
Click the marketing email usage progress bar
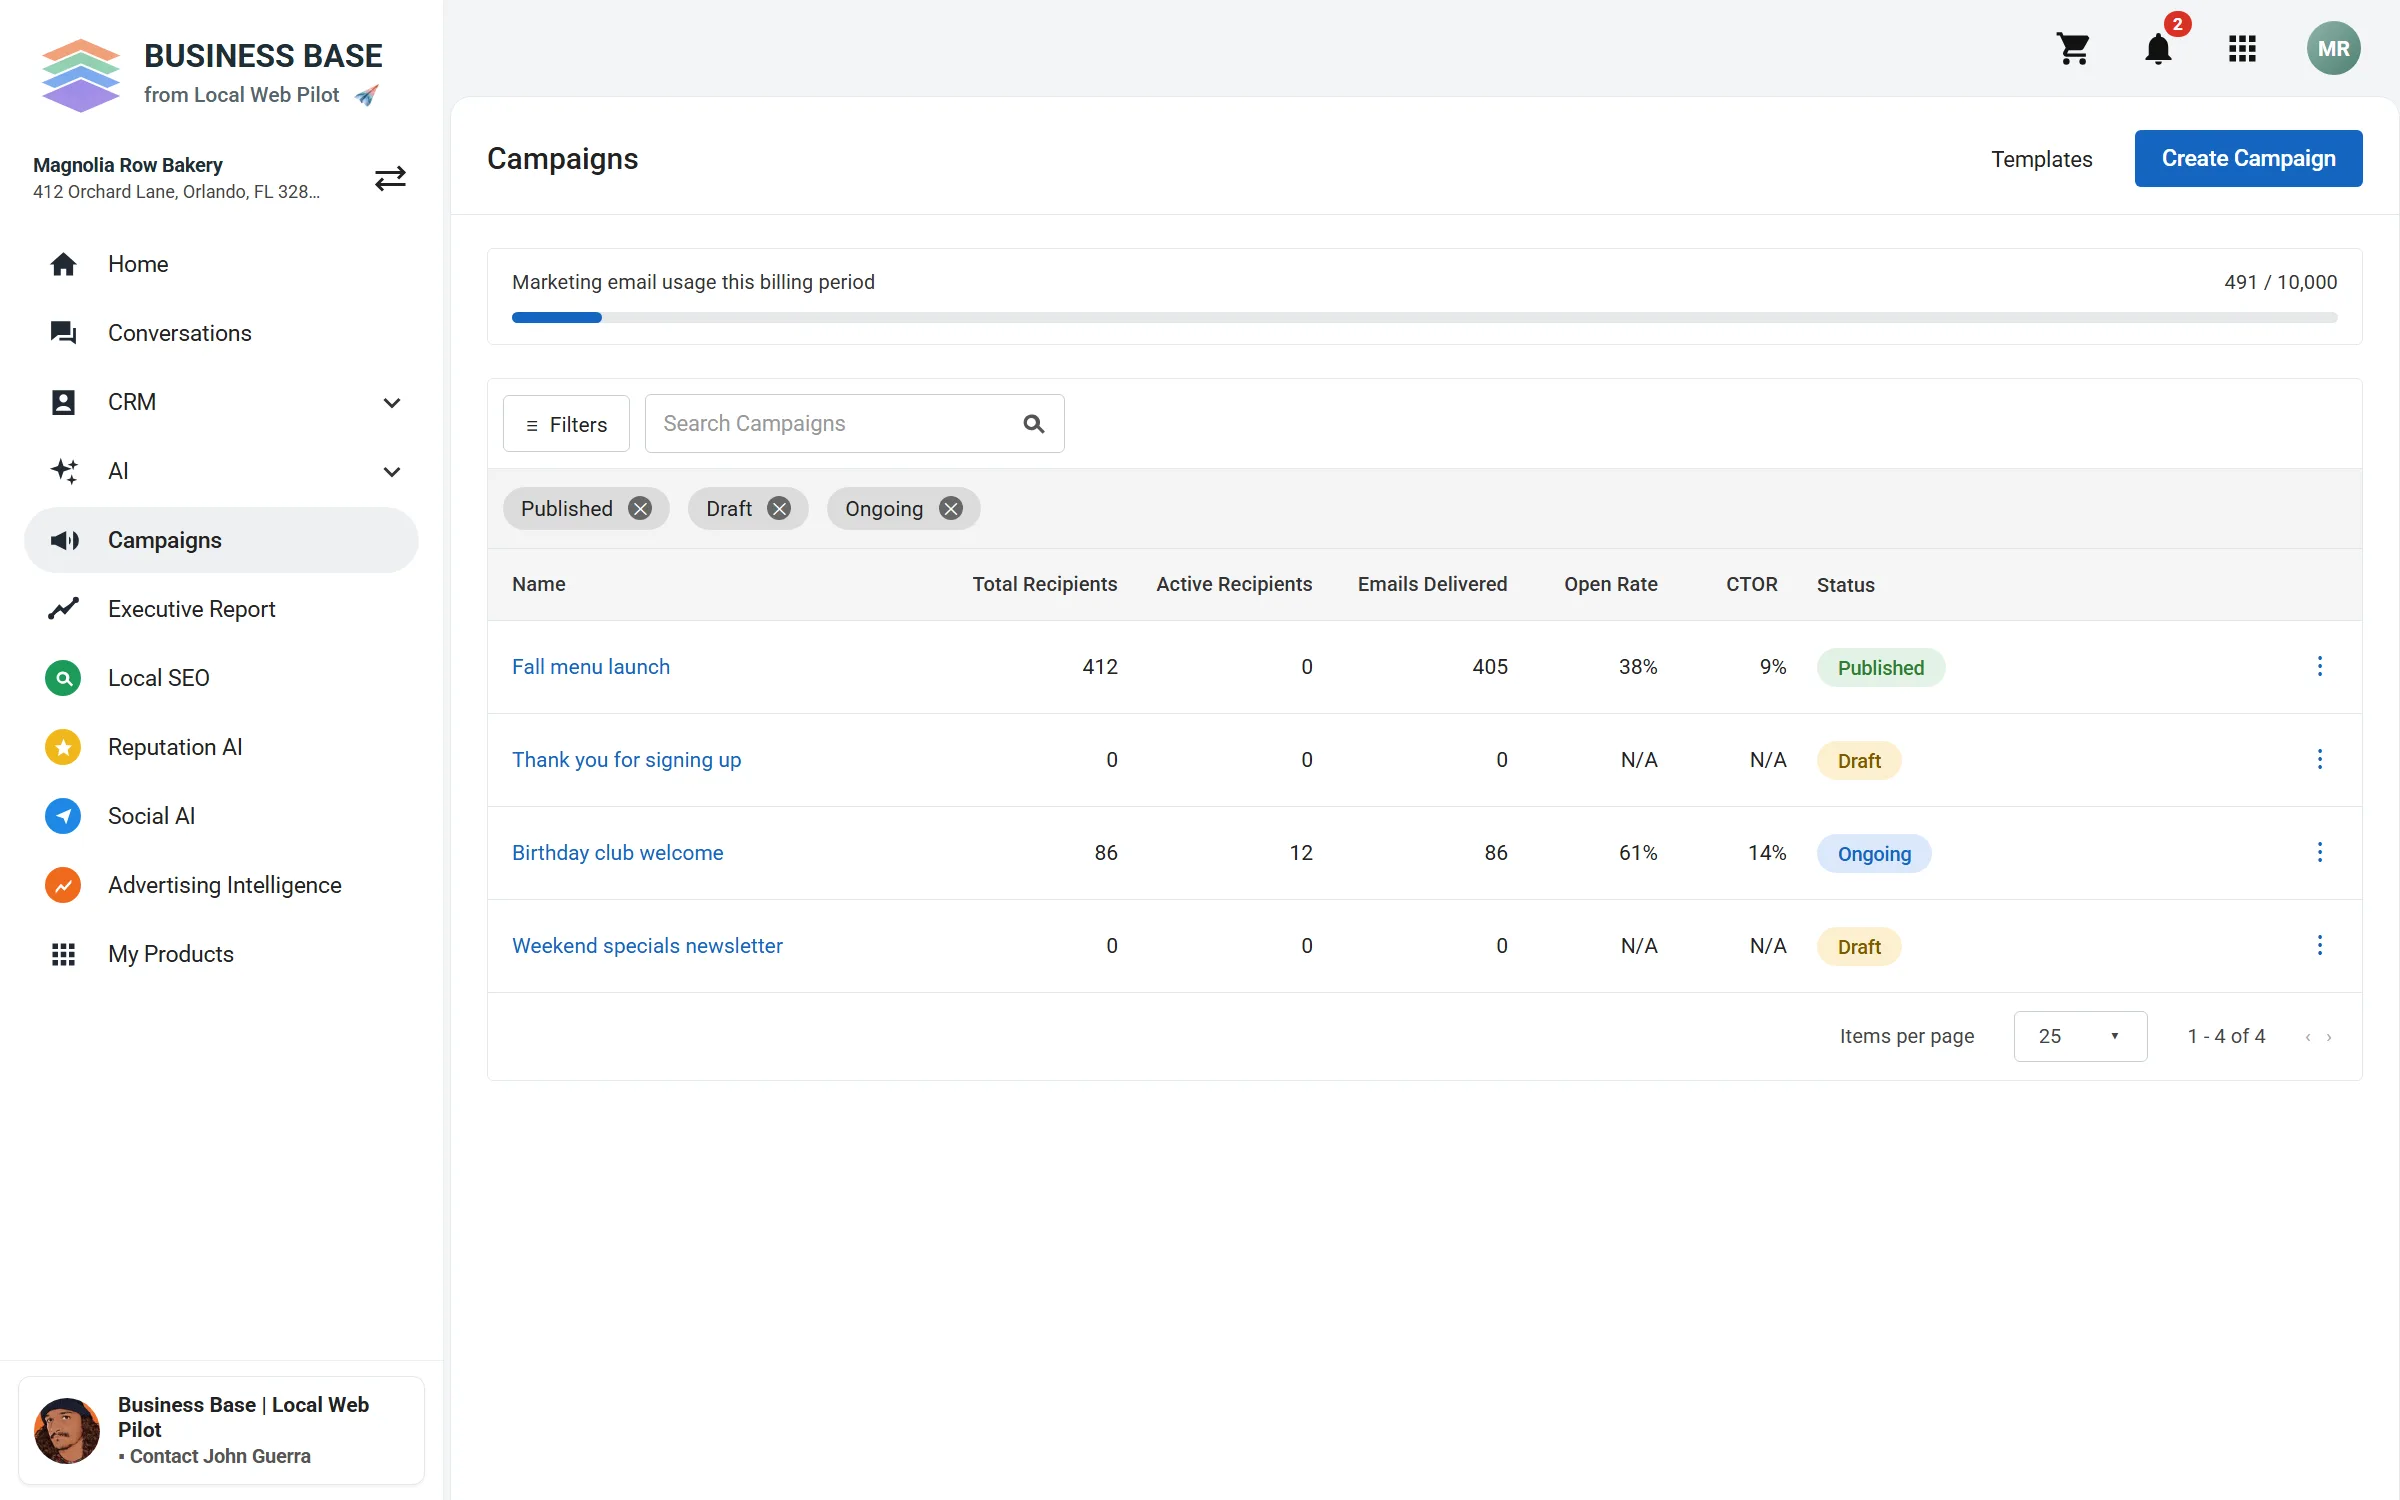tap(1424, 318)
